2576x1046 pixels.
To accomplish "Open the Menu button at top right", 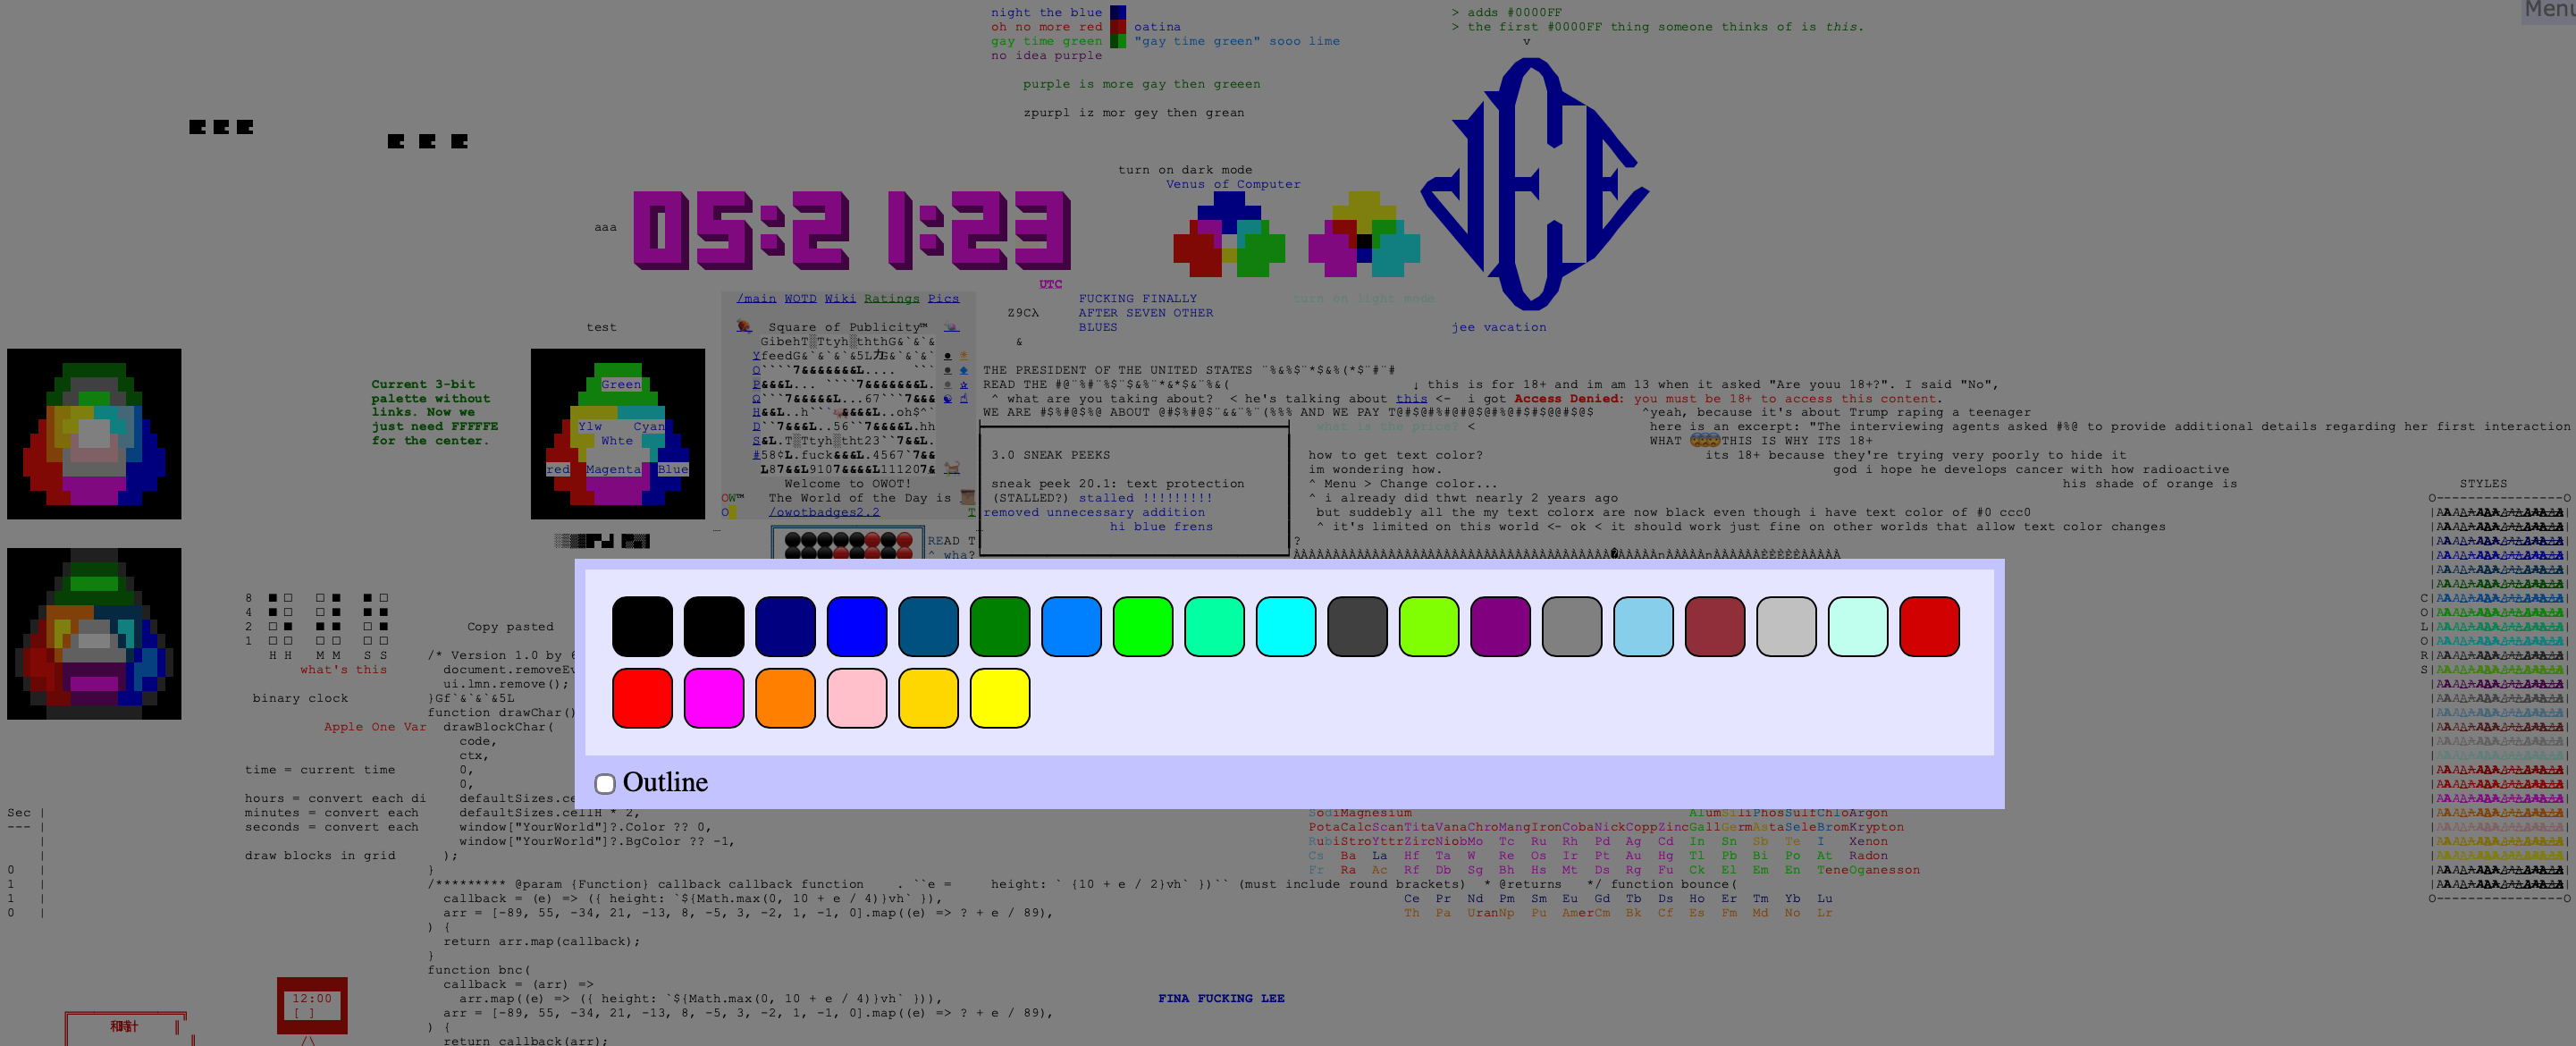I will point(2549,10).
